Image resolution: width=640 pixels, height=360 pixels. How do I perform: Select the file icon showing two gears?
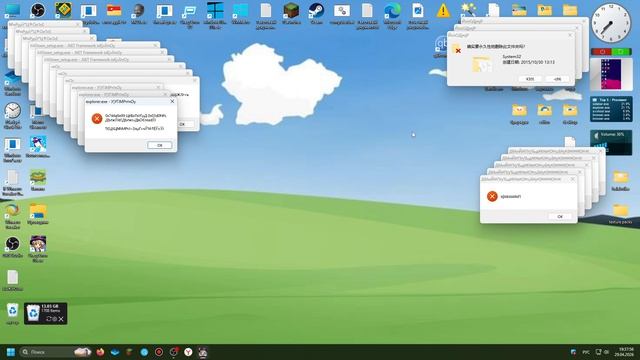click(x=342, y=10)
